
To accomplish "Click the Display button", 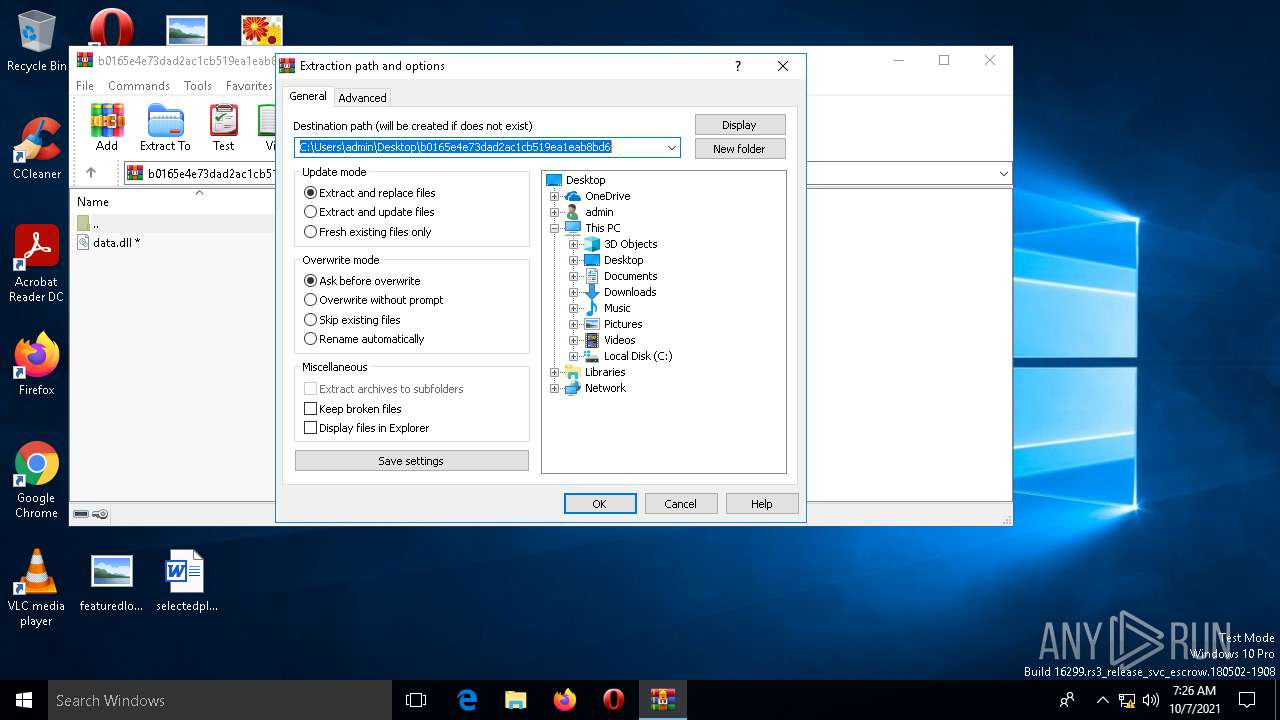I will (x=740, y=125).
